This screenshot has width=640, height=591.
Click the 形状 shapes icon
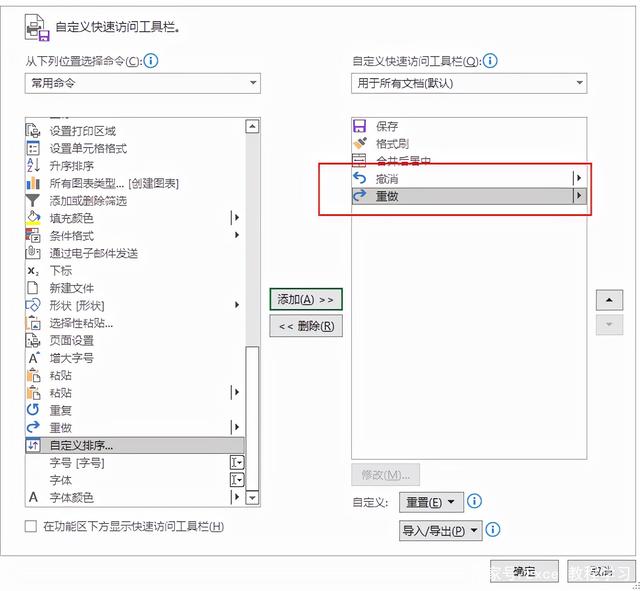point(33,305)
